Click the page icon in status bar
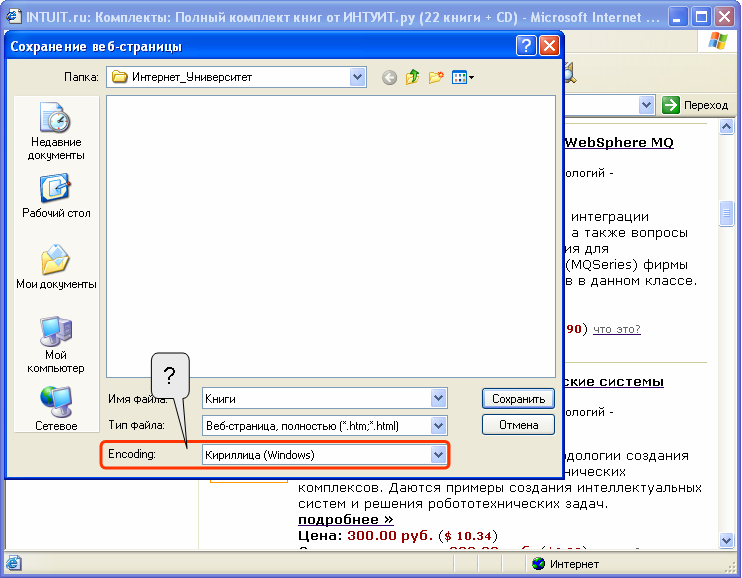Viewport: 742px width, 578px height. (x=13, y=563)
